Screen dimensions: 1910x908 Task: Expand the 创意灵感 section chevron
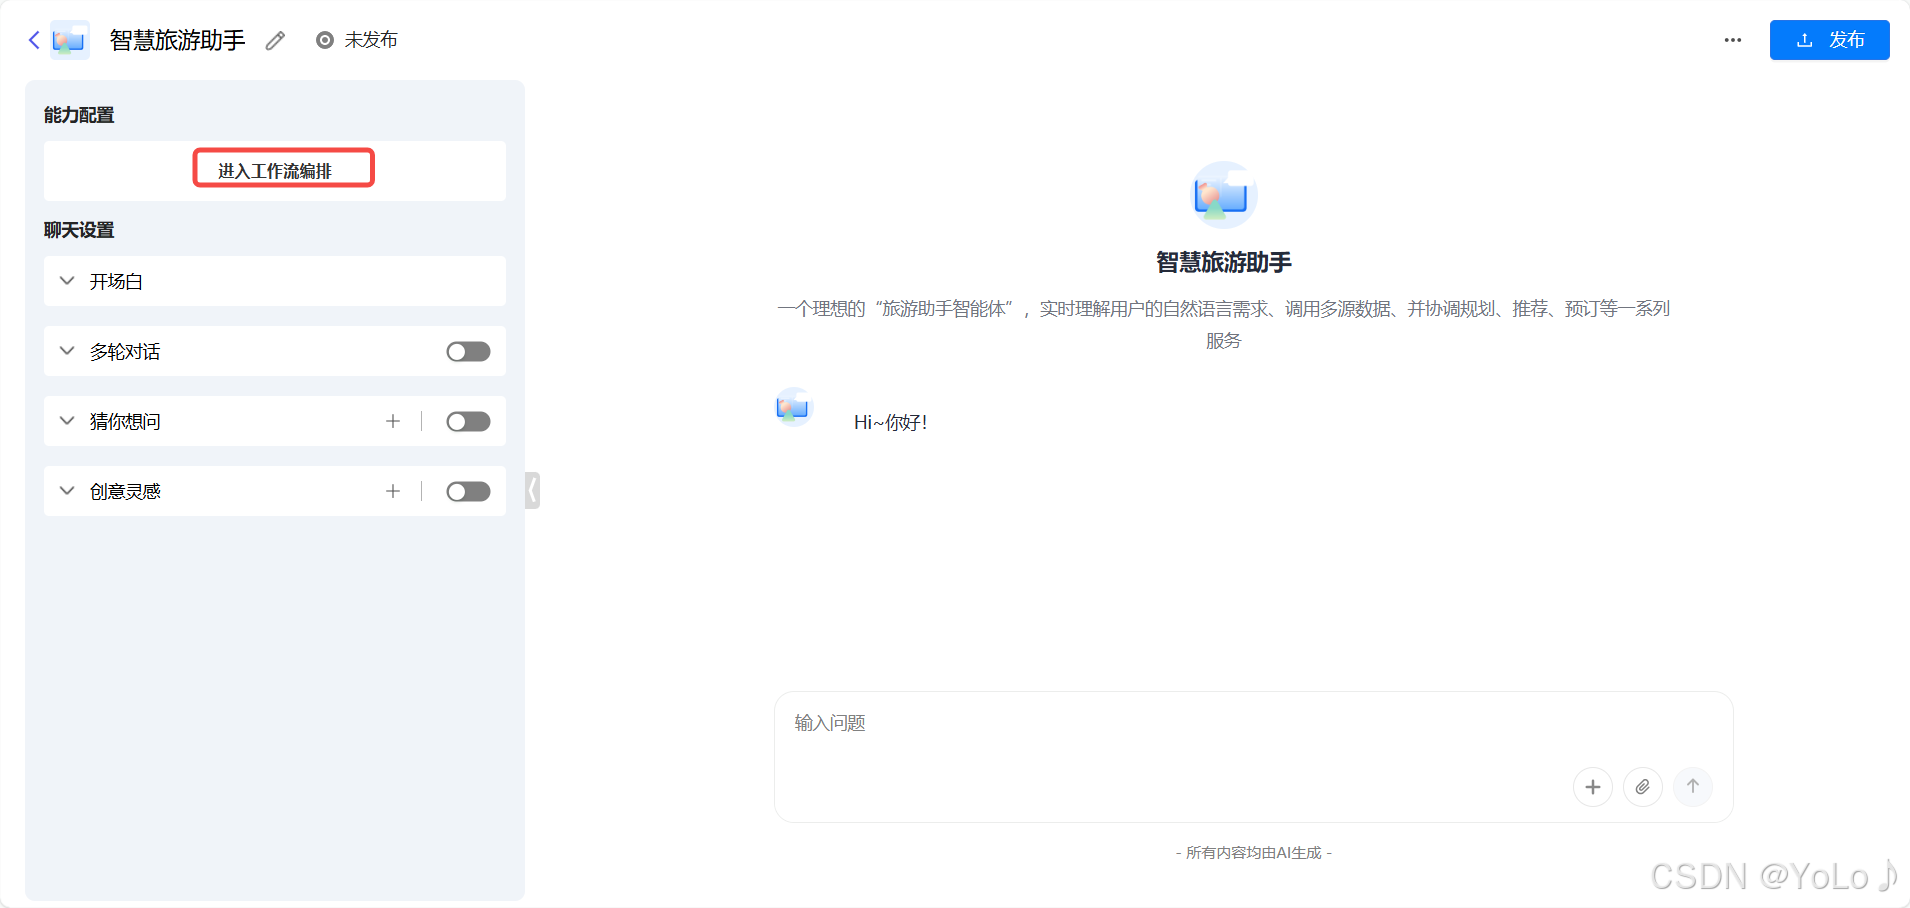coord(67,491)
